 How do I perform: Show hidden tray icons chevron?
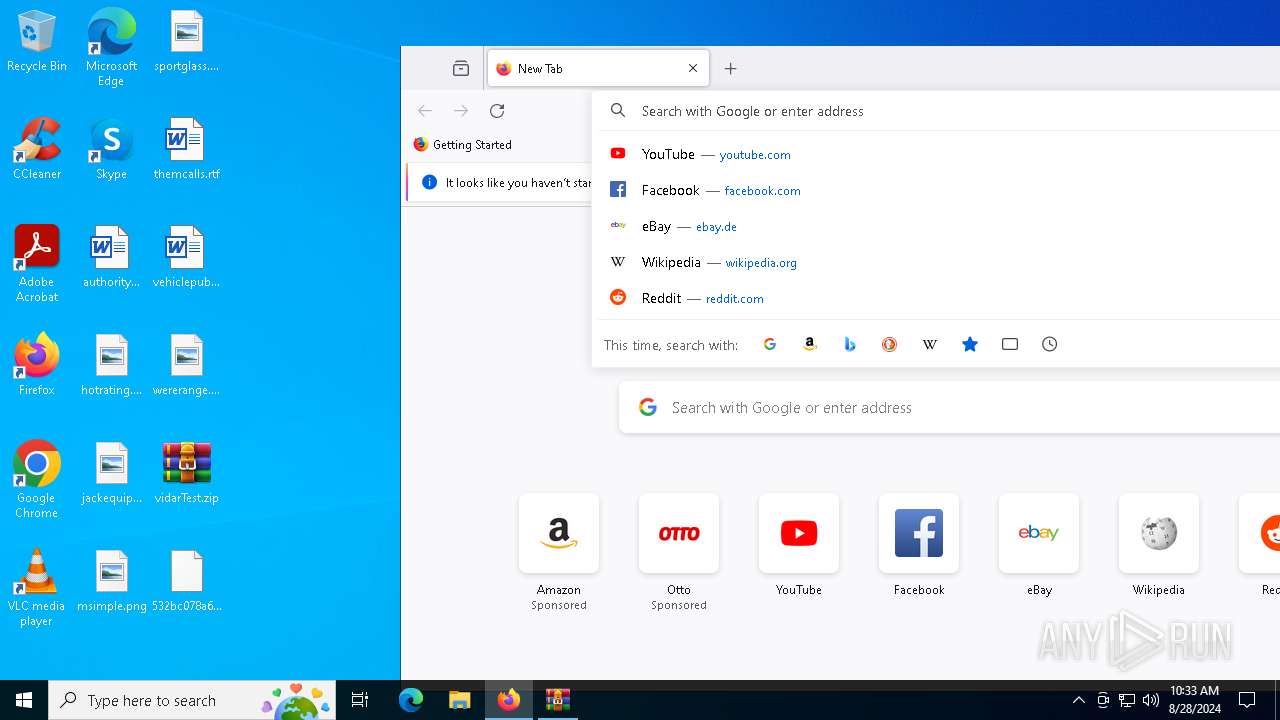[x=1078, y=700]
